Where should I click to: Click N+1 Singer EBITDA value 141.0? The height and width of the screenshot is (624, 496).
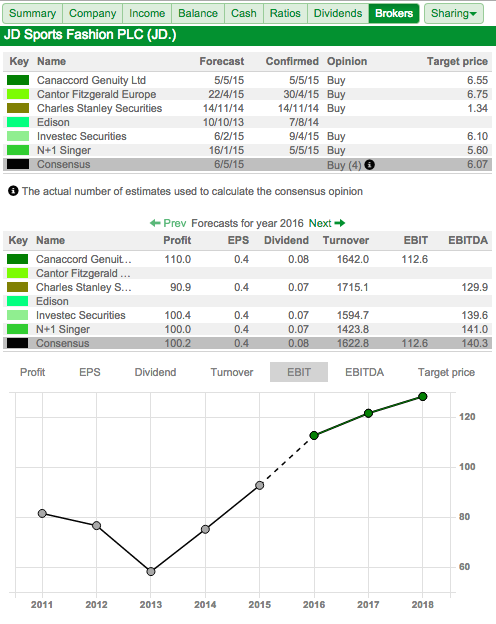coord(475,329)
